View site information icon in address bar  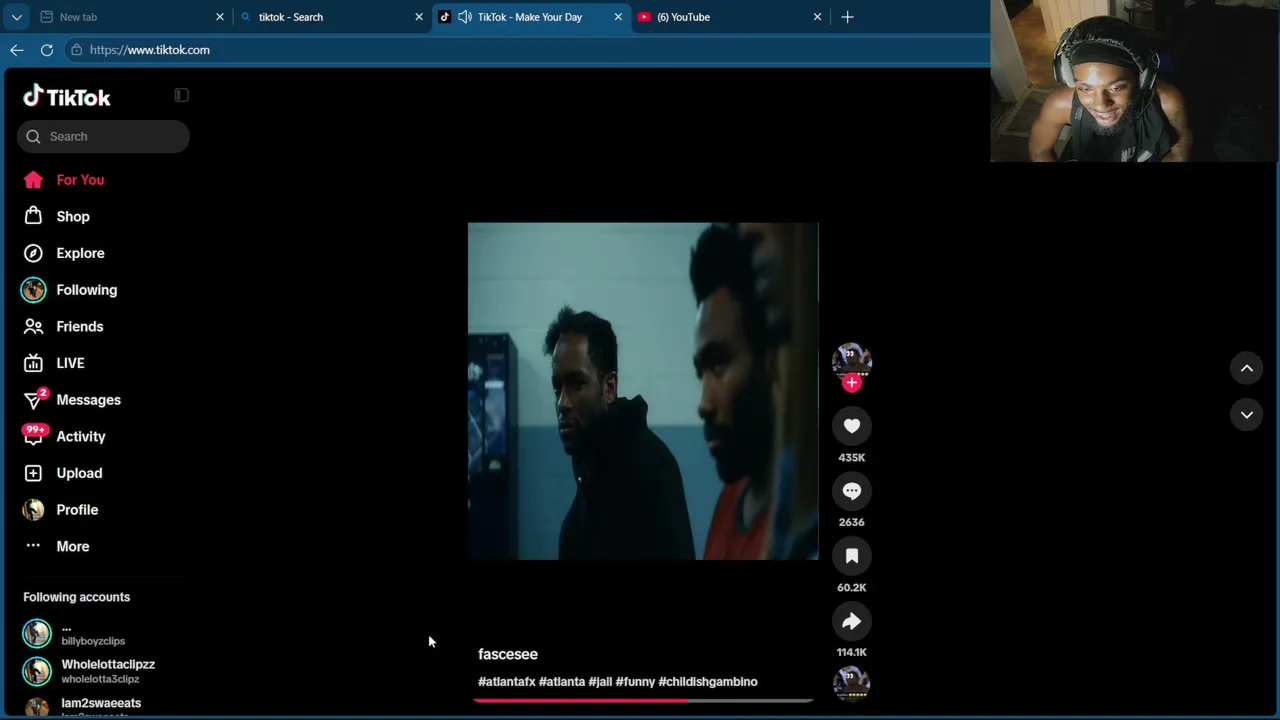coord(76,50)
